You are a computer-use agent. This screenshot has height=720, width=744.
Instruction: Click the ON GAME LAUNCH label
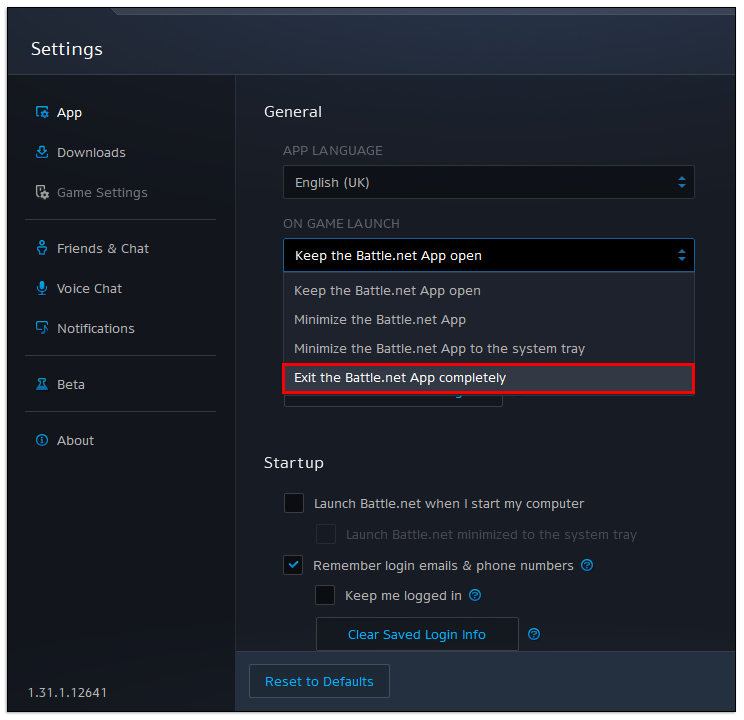(341, 224)
